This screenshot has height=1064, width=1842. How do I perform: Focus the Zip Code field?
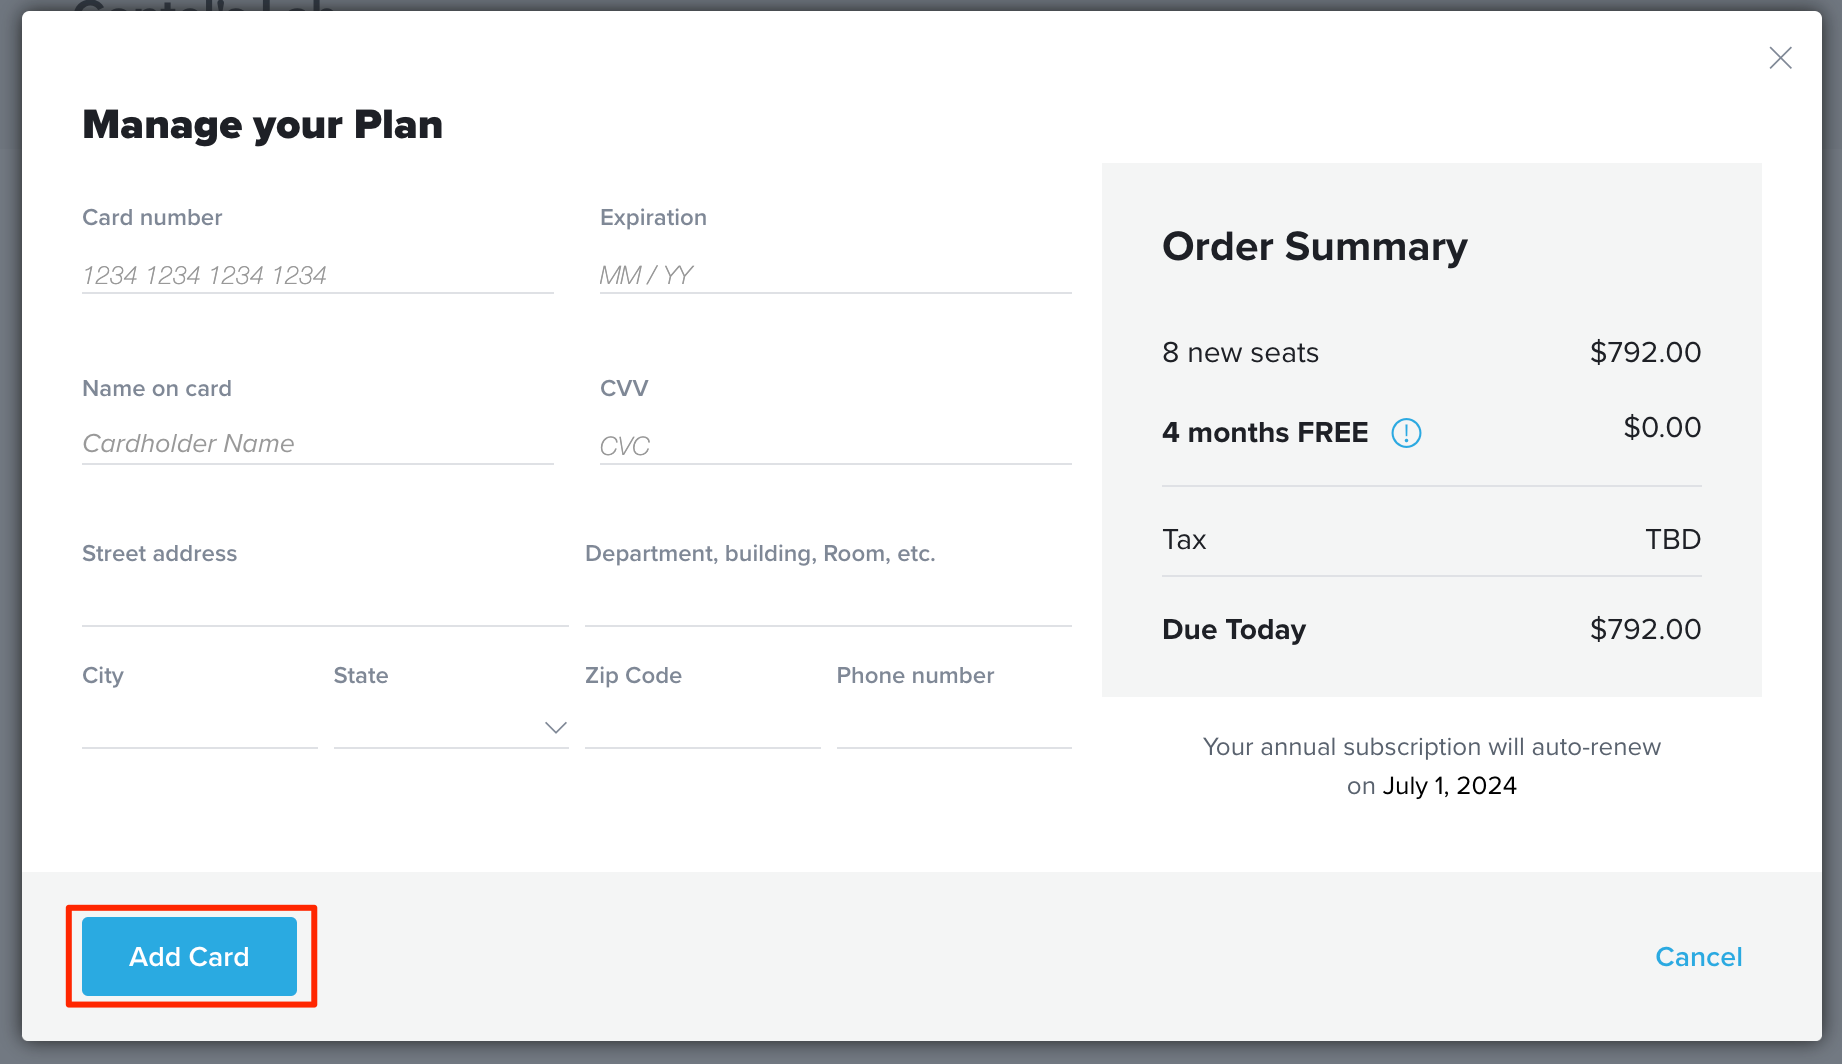pyautogui.click(x=703, y=727)
